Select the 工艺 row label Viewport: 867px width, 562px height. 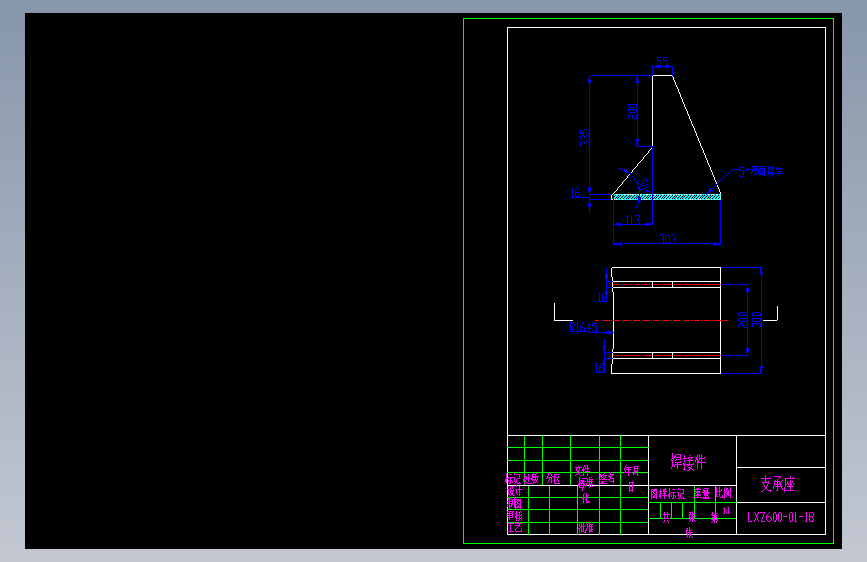(515, 527)
